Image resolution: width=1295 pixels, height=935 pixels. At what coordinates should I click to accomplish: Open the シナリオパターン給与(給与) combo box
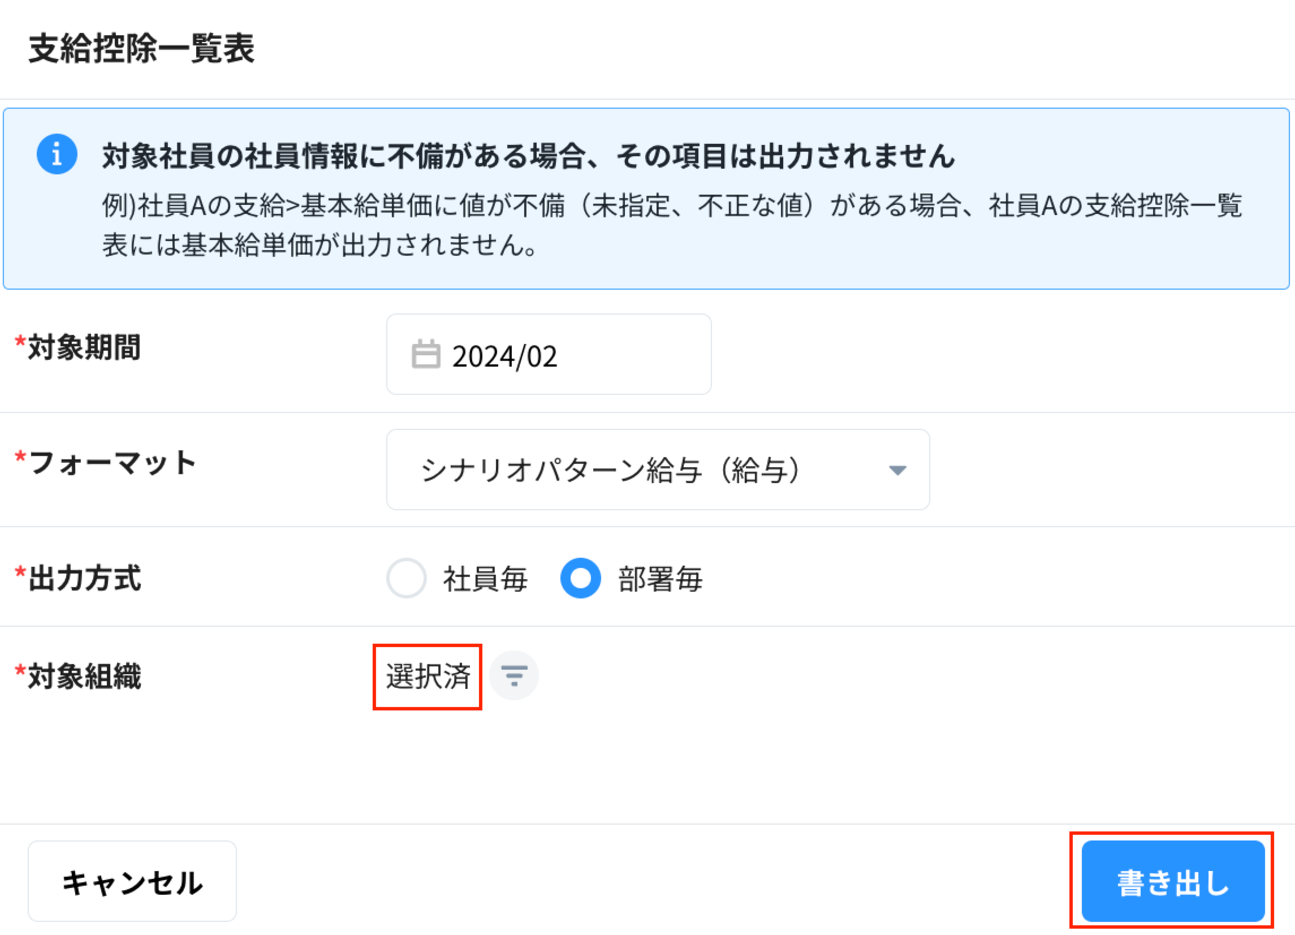coord(640,470)
